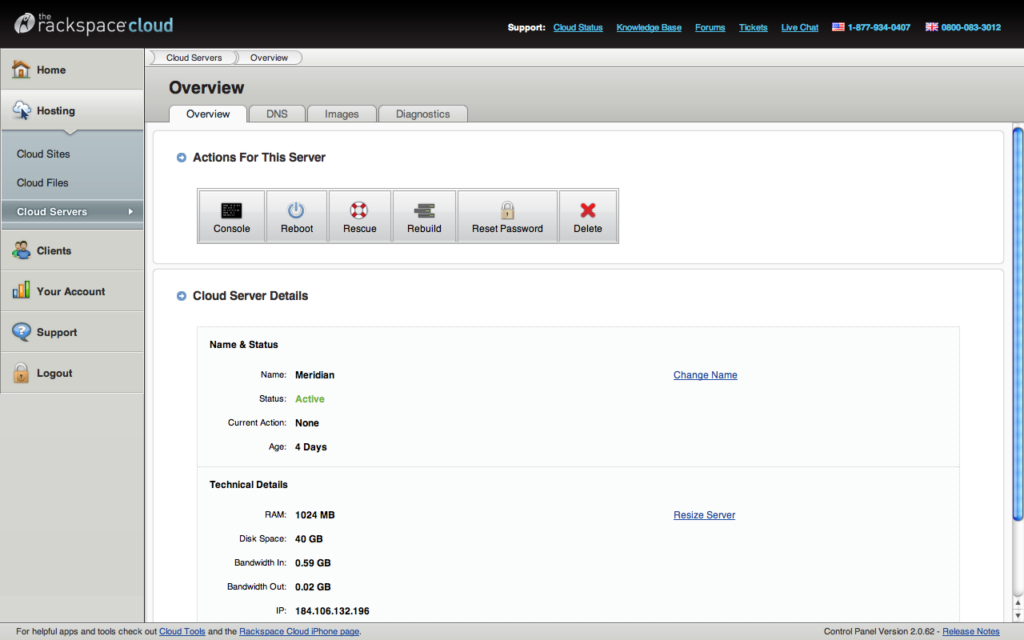The image size is (1024, 640).
Task: Open the Images tab
Action: click(x=342, y=114)
